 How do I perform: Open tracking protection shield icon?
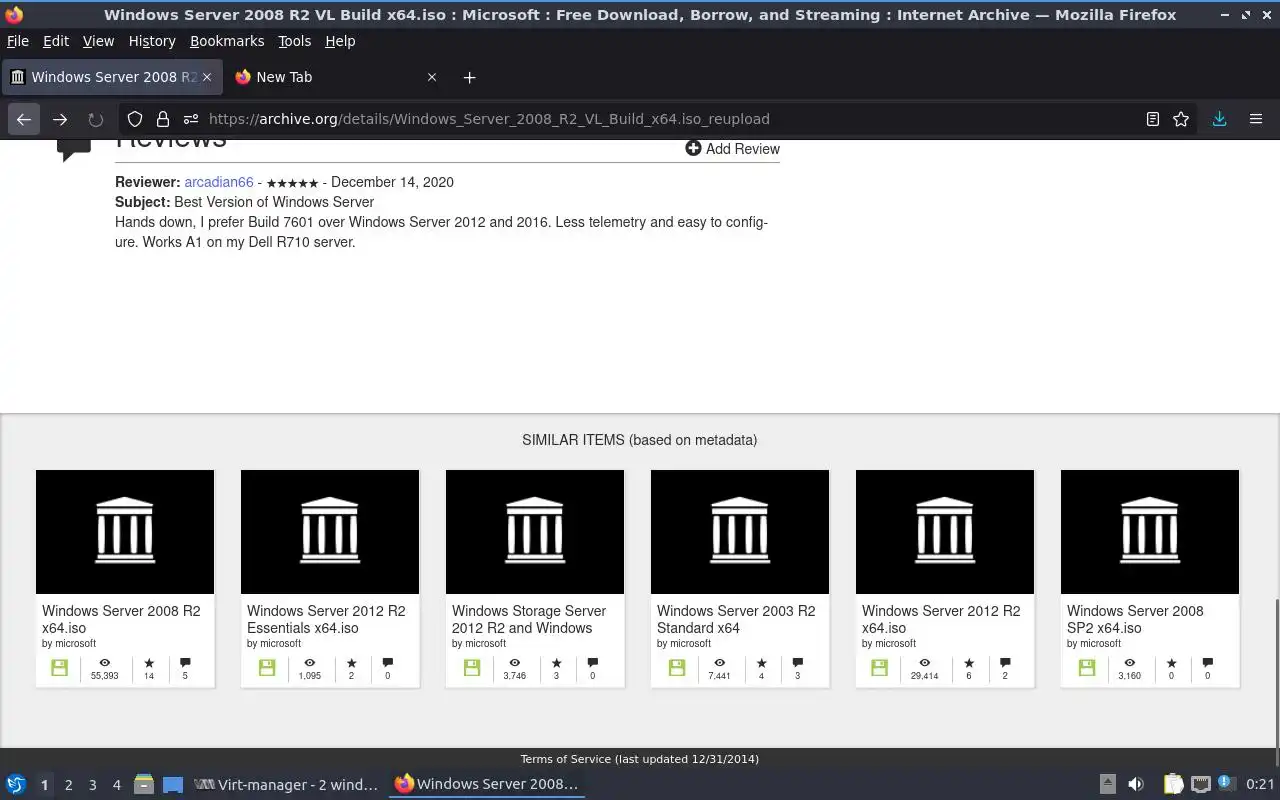click(x=135, y=119)
